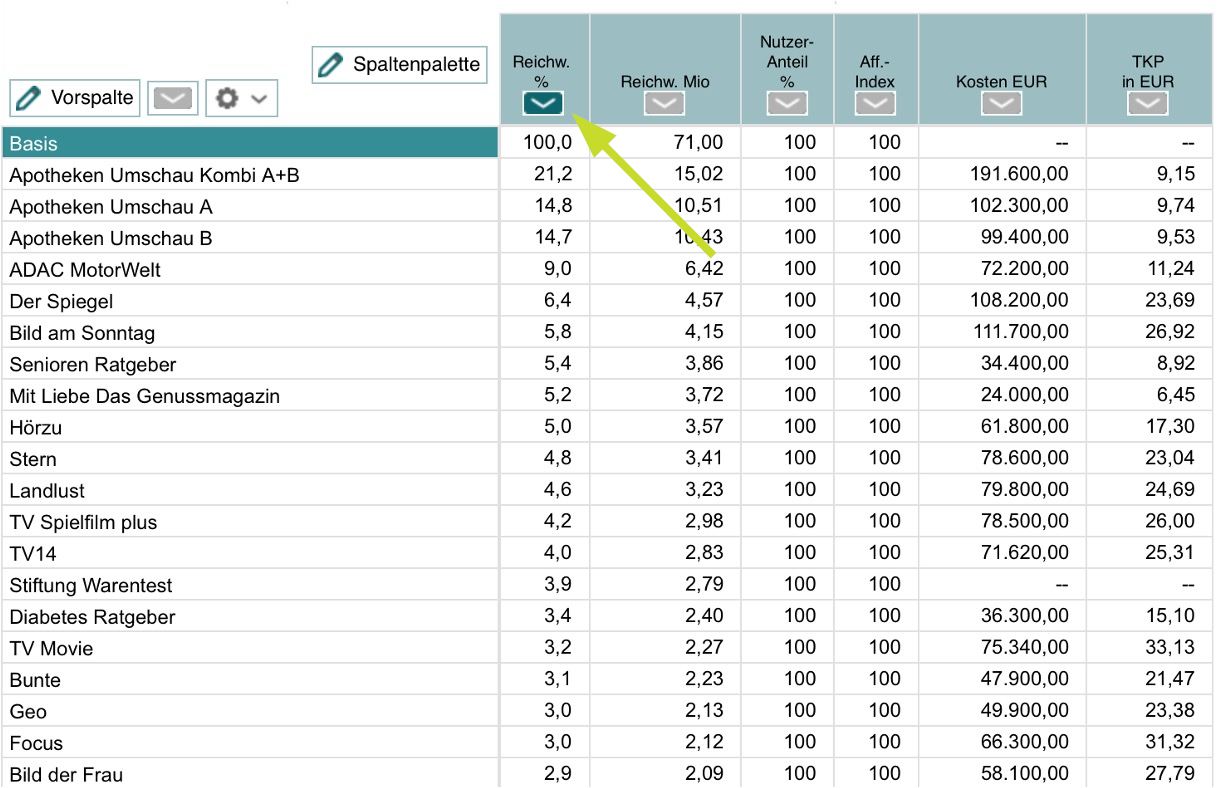
Task: Select ADAC MotorWelt Reichw. Mio value 6,42
Action: coord(704,269)
